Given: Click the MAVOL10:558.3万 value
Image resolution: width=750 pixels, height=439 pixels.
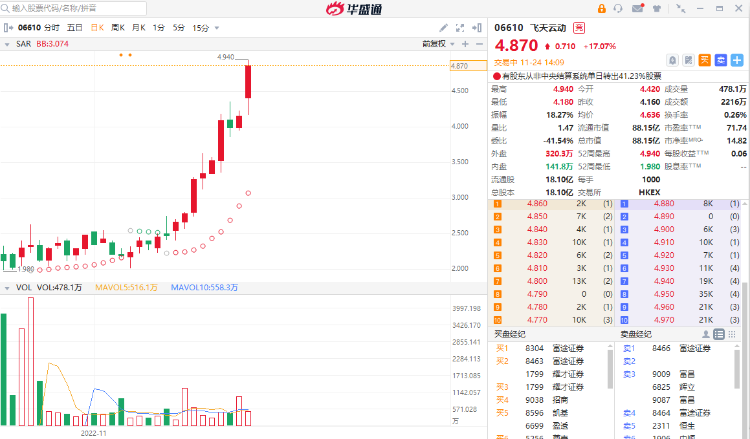Looking at the screenshot, I should [x=204, y=287].
